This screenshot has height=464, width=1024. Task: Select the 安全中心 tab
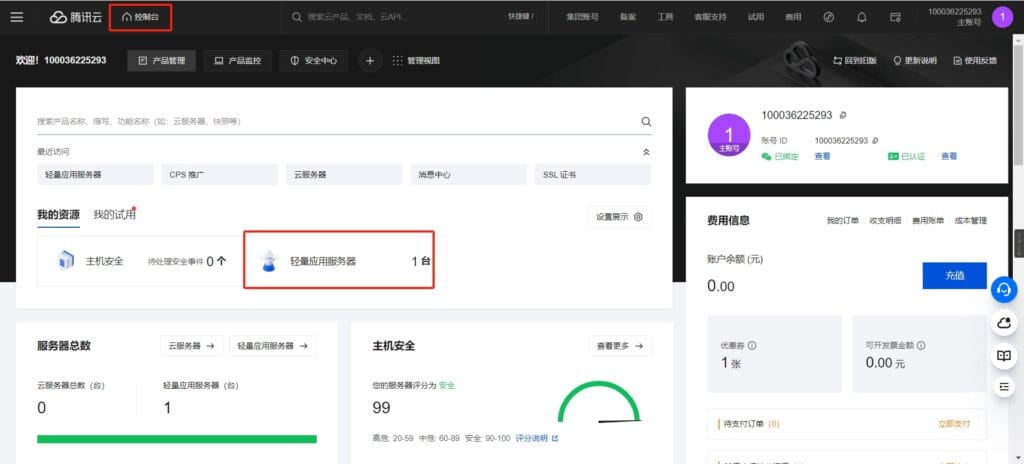pyautogui.click(x=313, y=61)
